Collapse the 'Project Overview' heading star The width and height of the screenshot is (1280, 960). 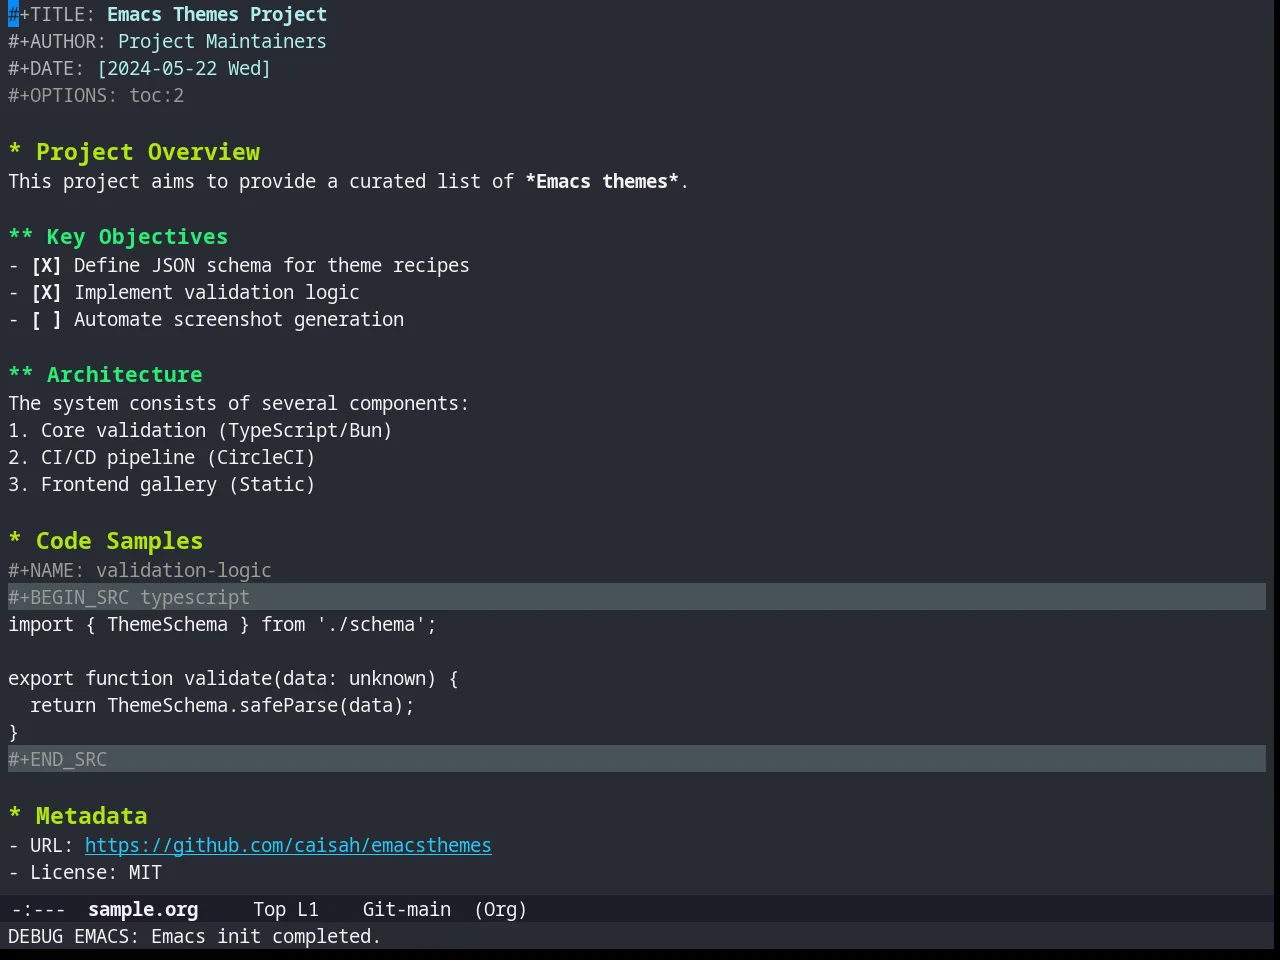click(15, 151)
